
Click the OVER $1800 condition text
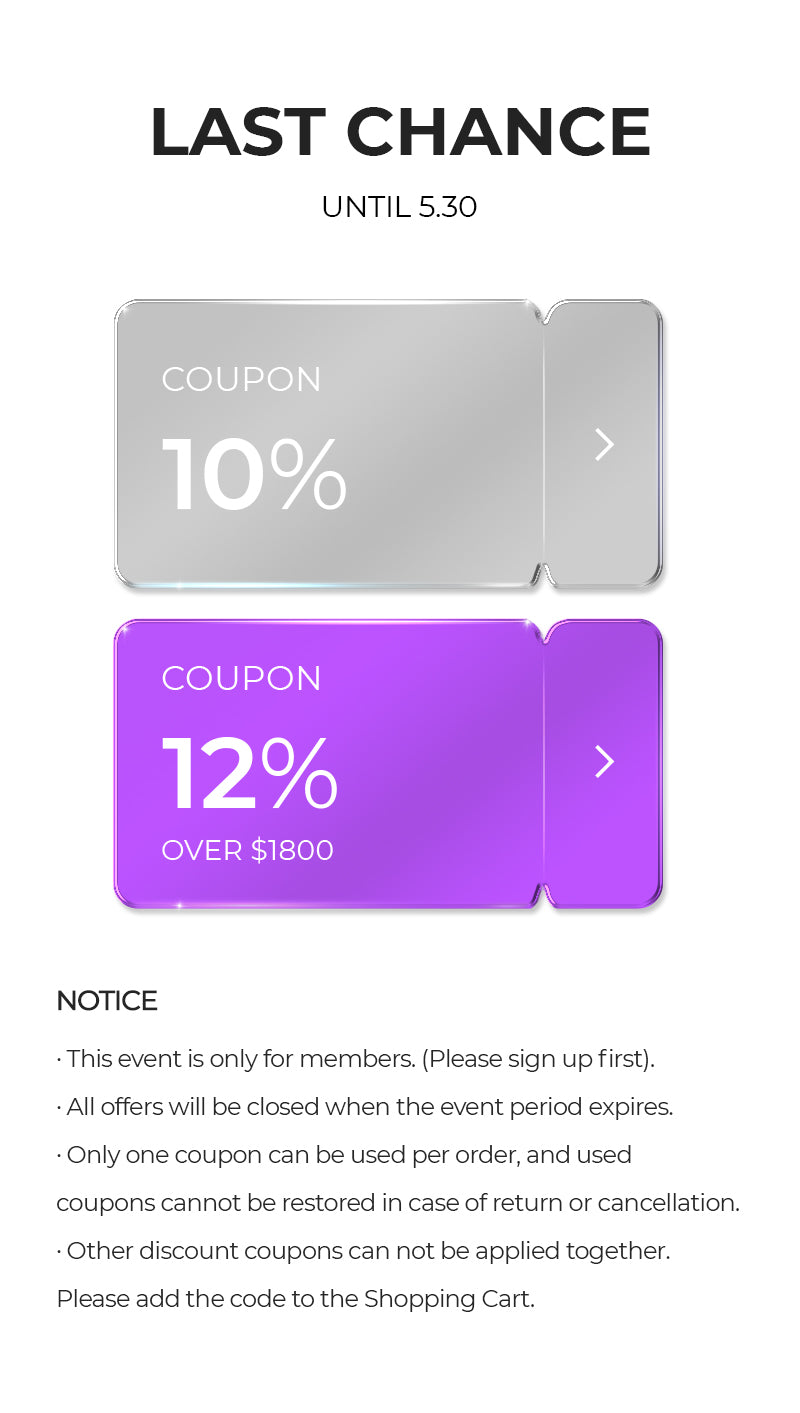[247, 850]
